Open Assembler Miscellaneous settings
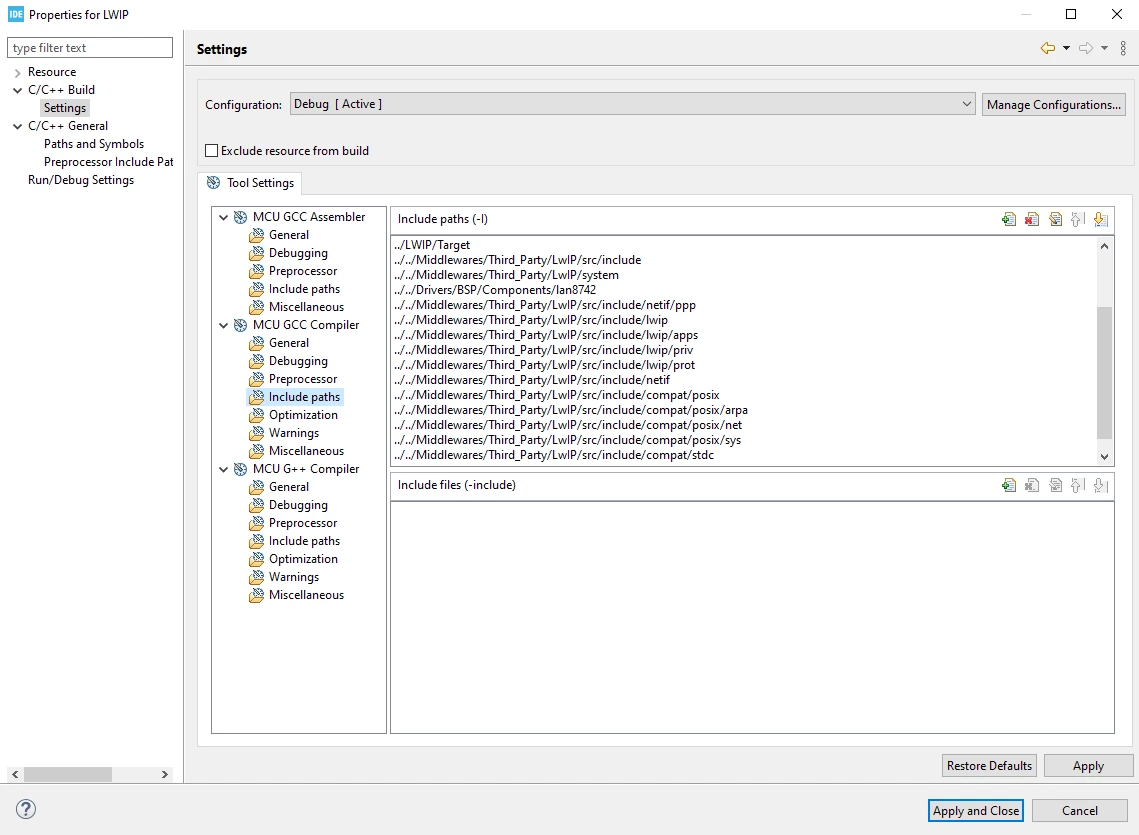 [x=306, y=307]
